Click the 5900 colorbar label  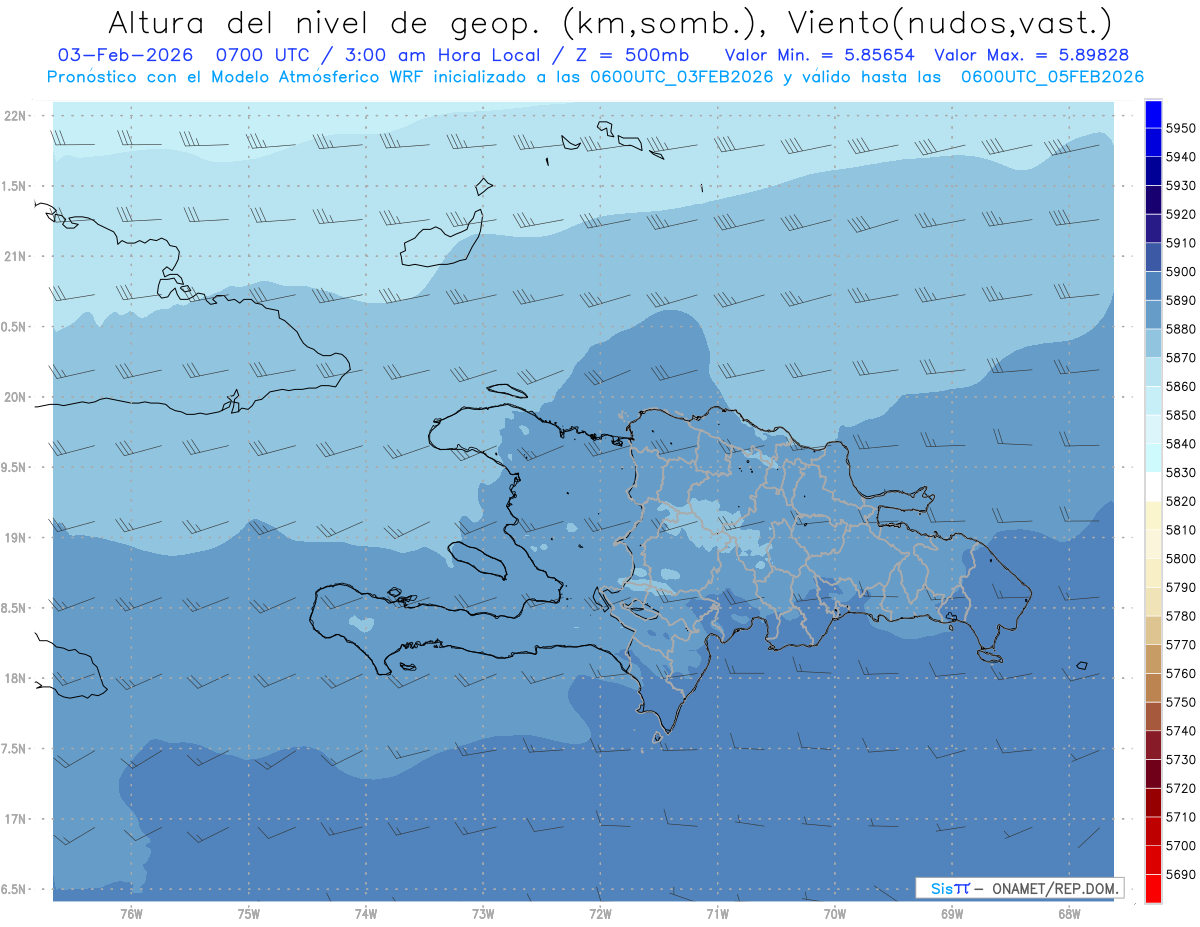tap(1181, 272)
